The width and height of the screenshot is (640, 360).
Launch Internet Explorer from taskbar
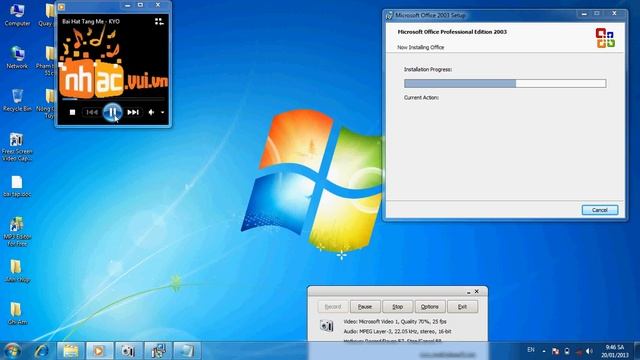coord(41,351)
